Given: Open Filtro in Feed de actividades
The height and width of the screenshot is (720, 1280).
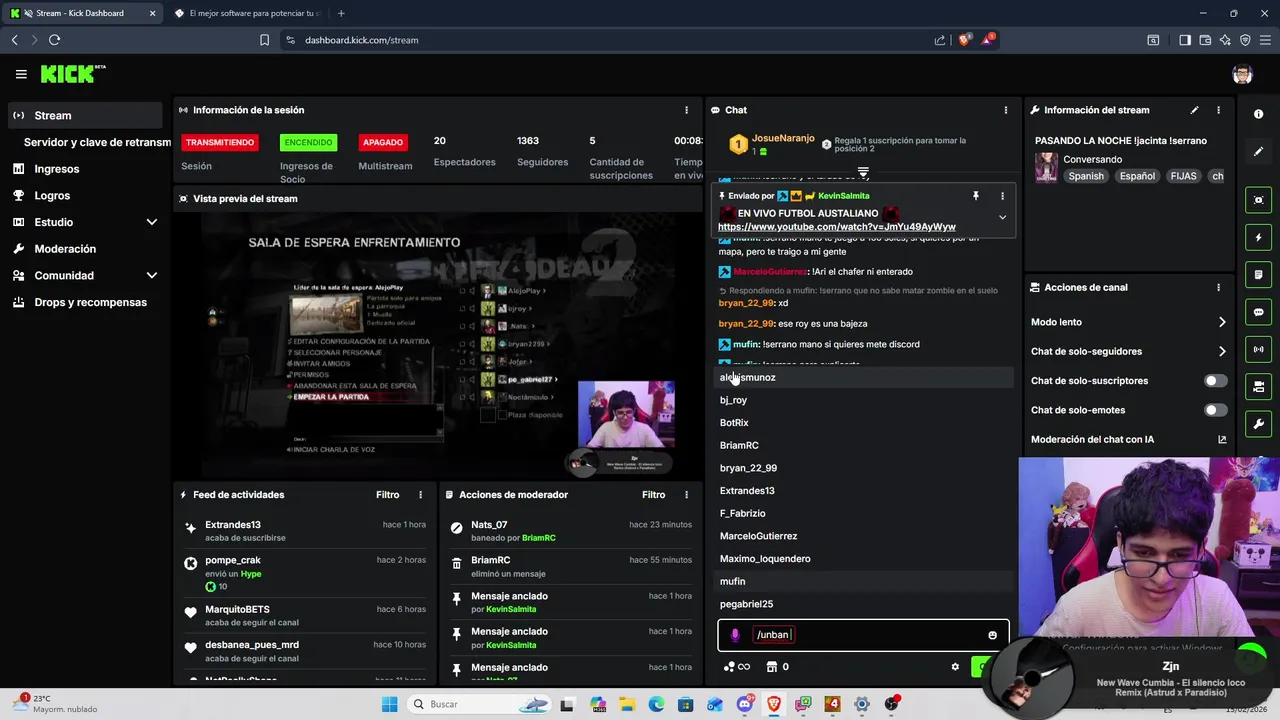Looking at the screenshot, I should (387, 495).
